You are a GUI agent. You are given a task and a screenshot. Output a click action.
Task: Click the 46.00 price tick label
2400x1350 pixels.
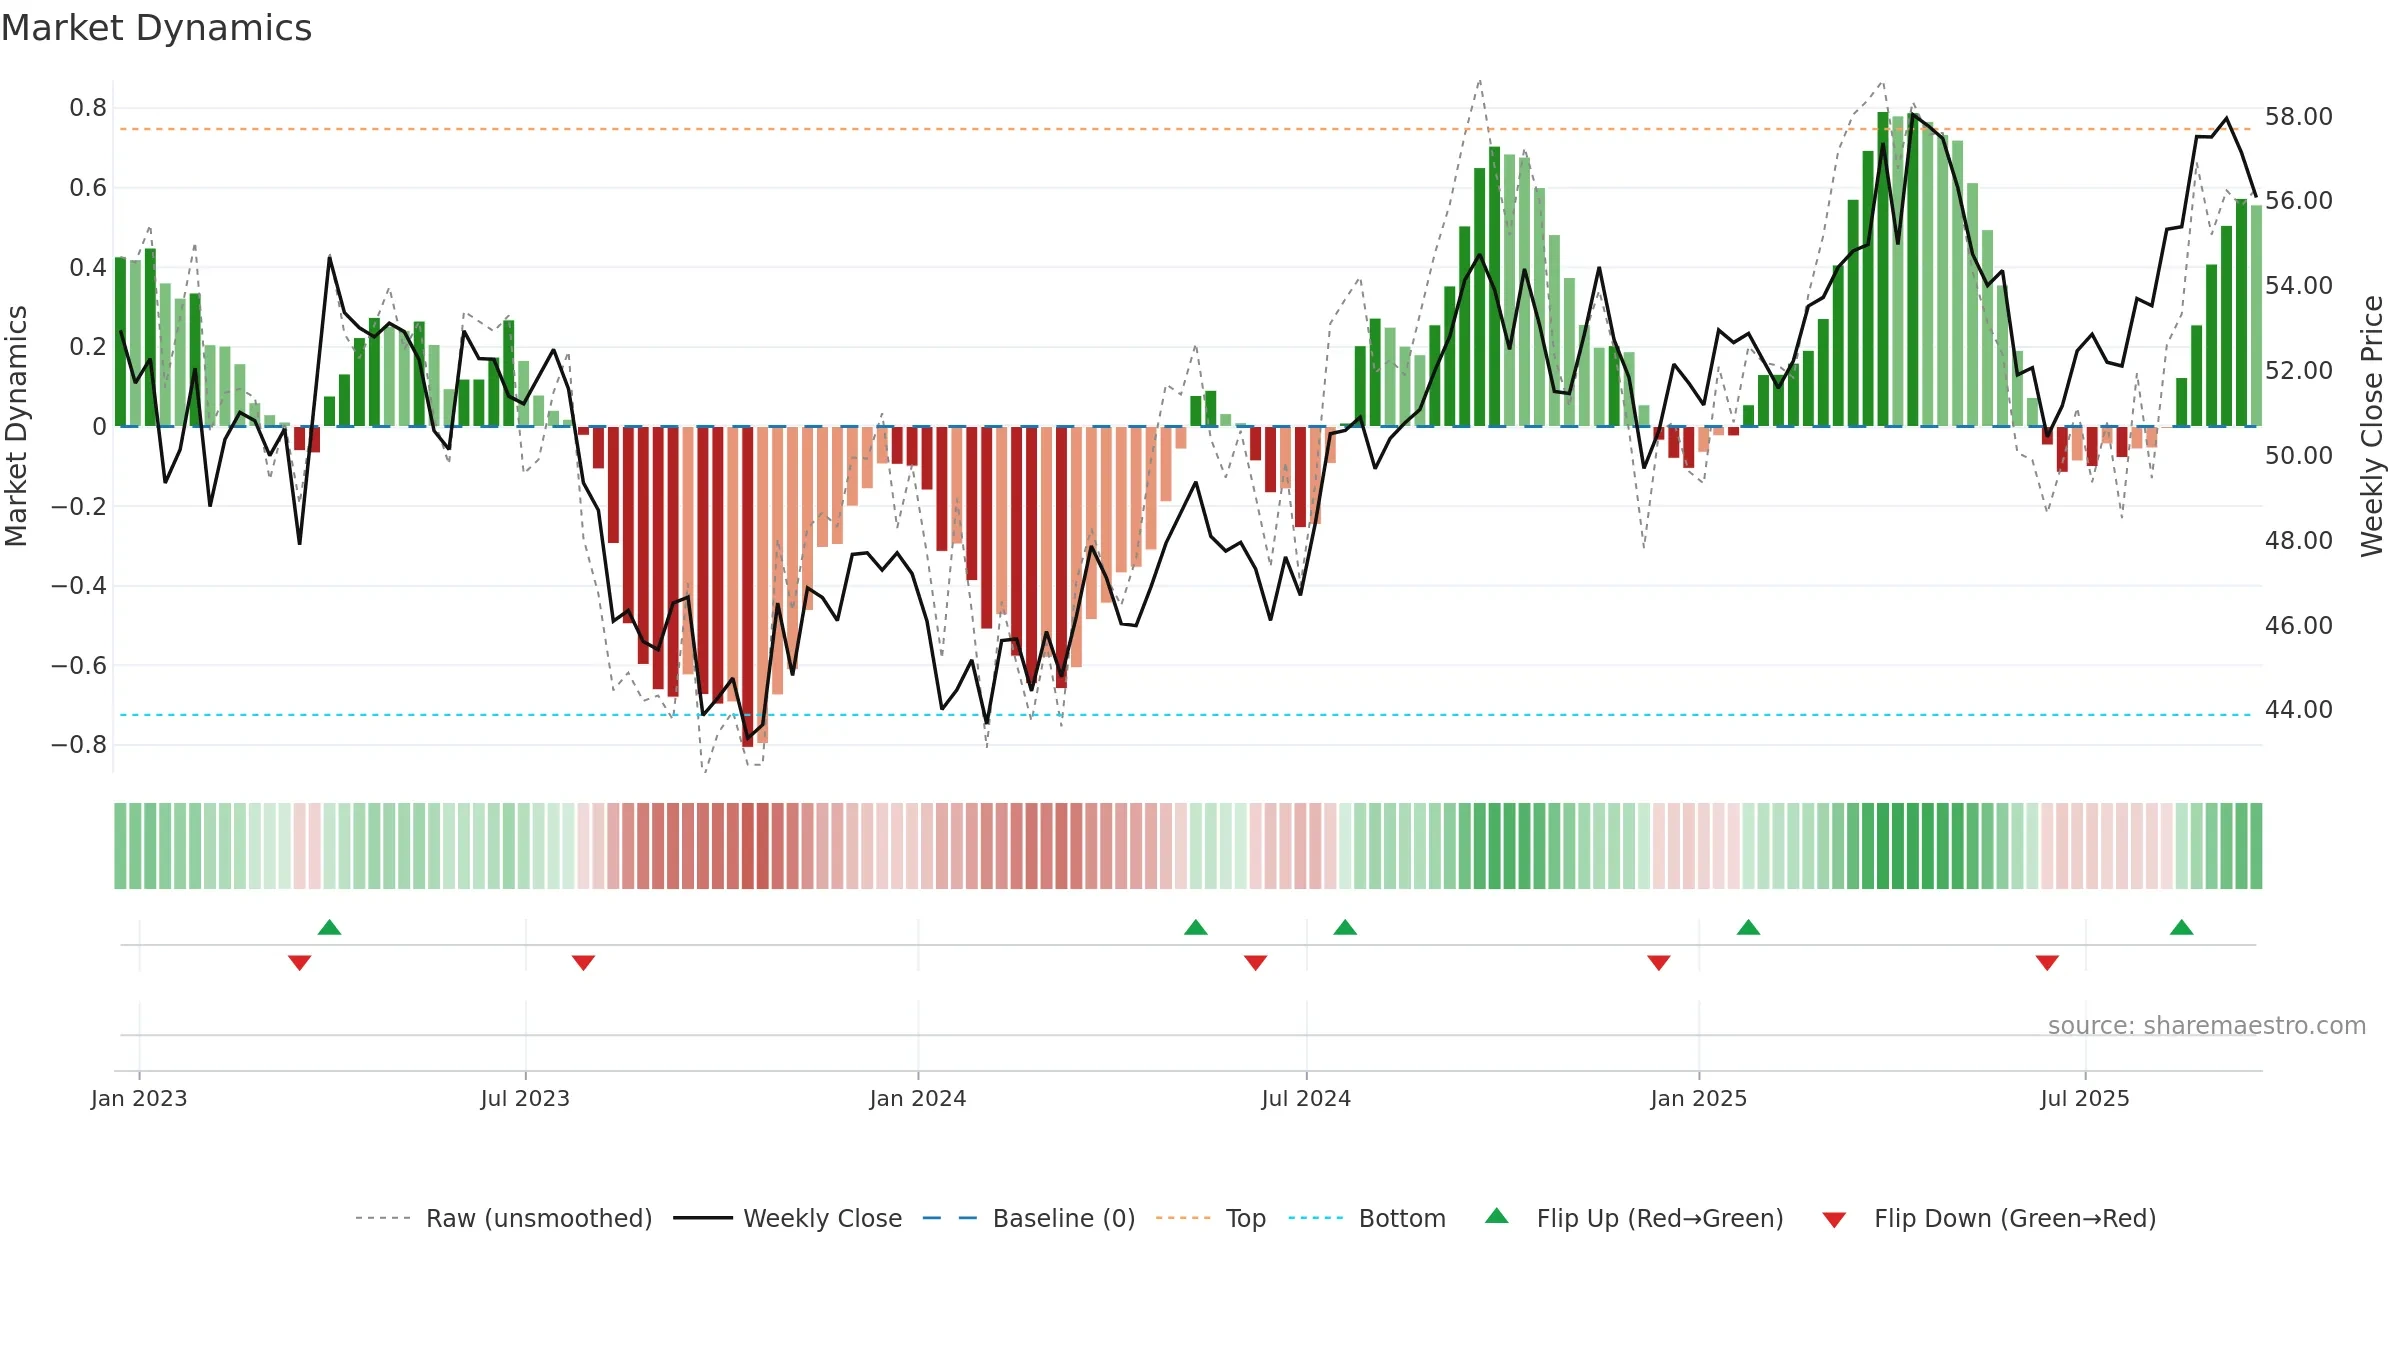click(x=2299, y=626)
